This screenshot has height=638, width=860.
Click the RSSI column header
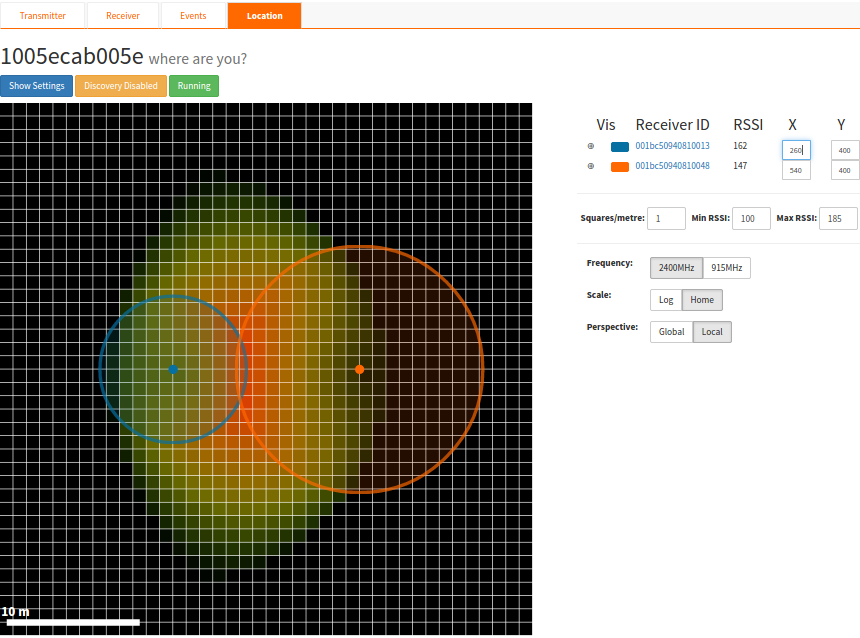(x=748, y=125)
